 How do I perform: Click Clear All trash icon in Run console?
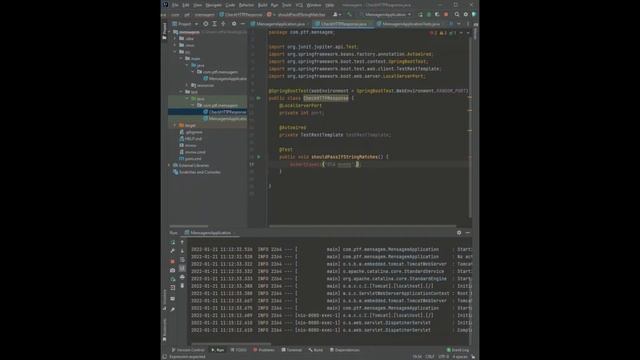(x=182, y=286)
